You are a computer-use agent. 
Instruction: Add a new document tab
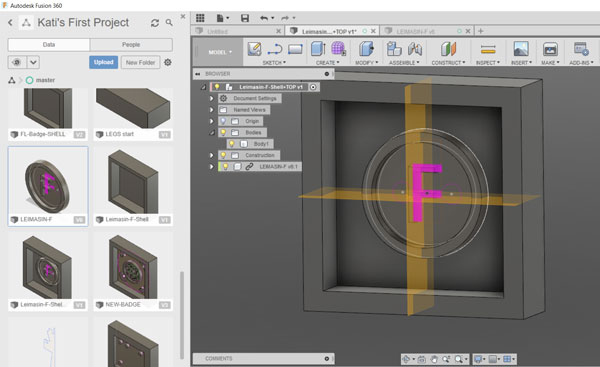[481, 31]
